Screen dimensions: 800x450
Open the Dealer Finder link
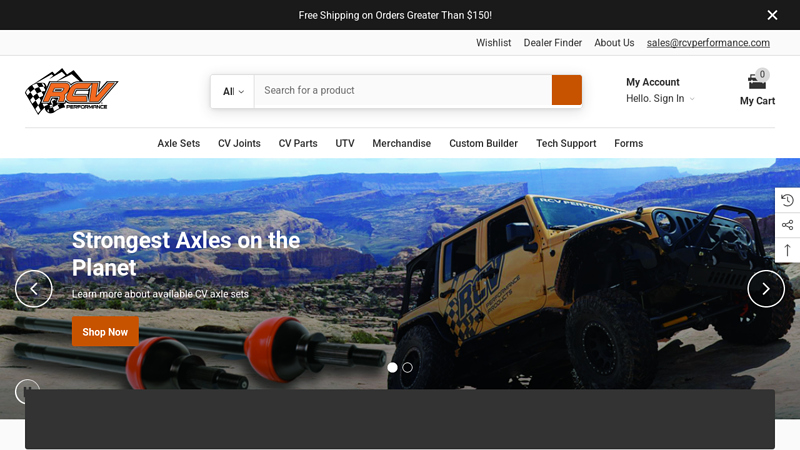tap(552, 43)
